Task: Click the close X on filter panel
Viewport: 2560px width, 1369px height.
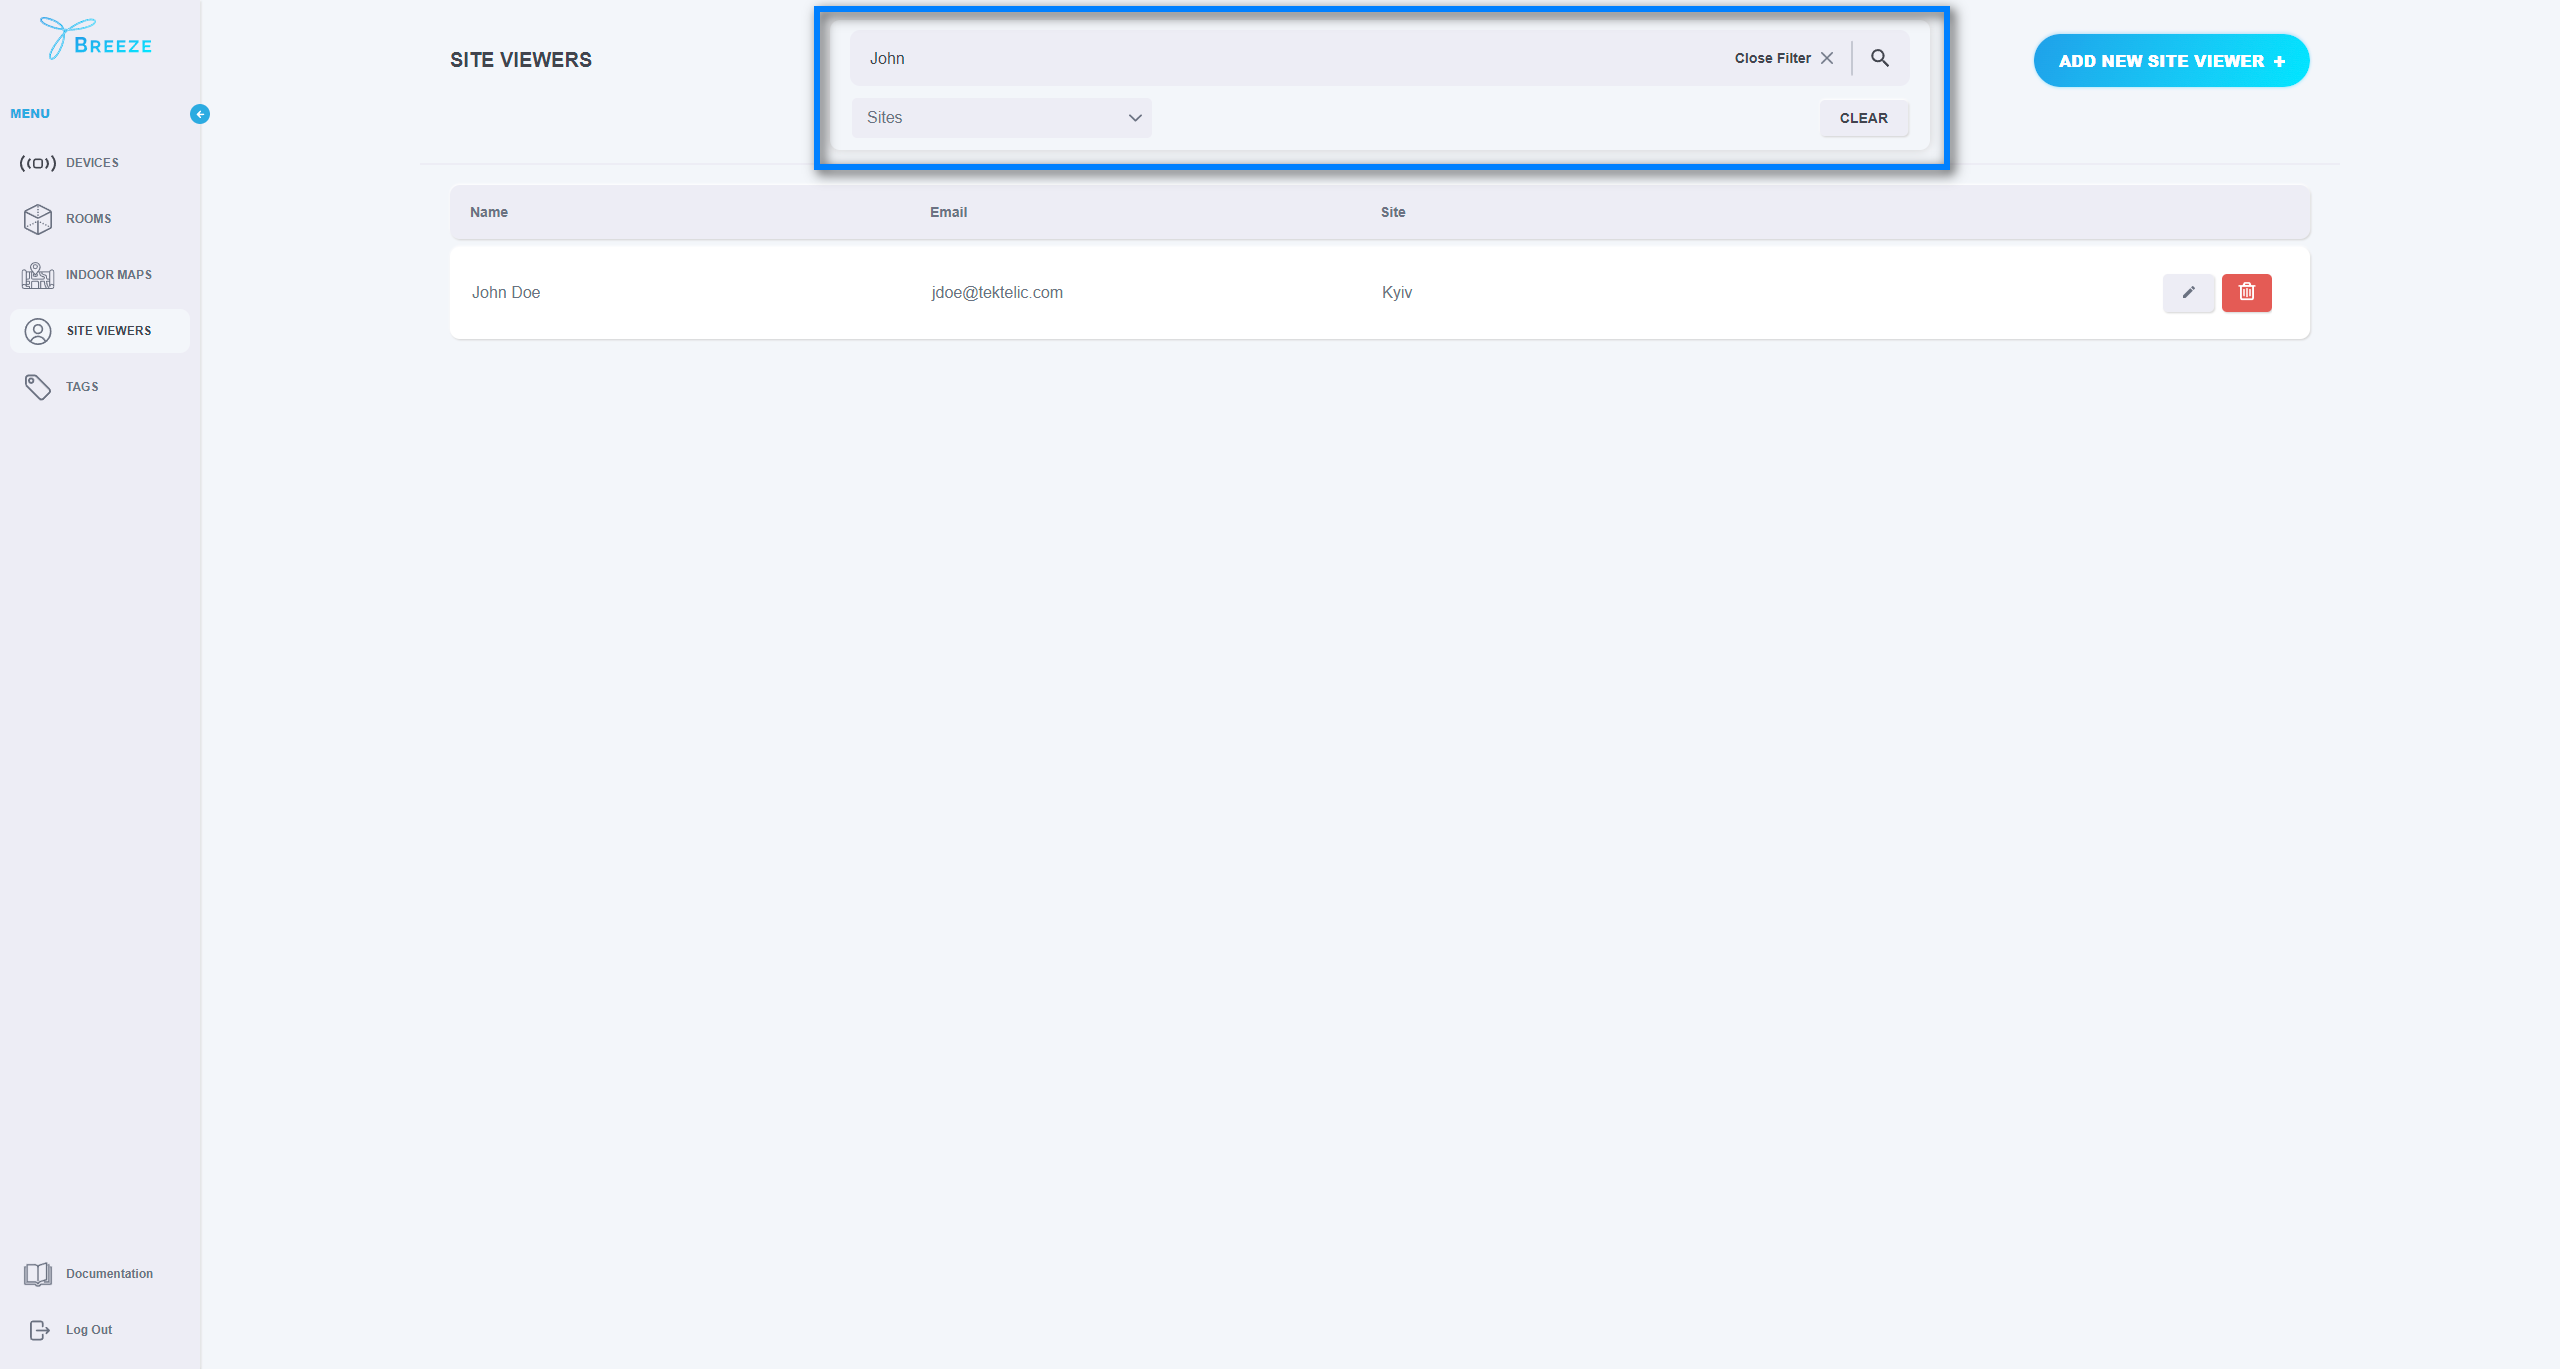Action: (1827, 58)
